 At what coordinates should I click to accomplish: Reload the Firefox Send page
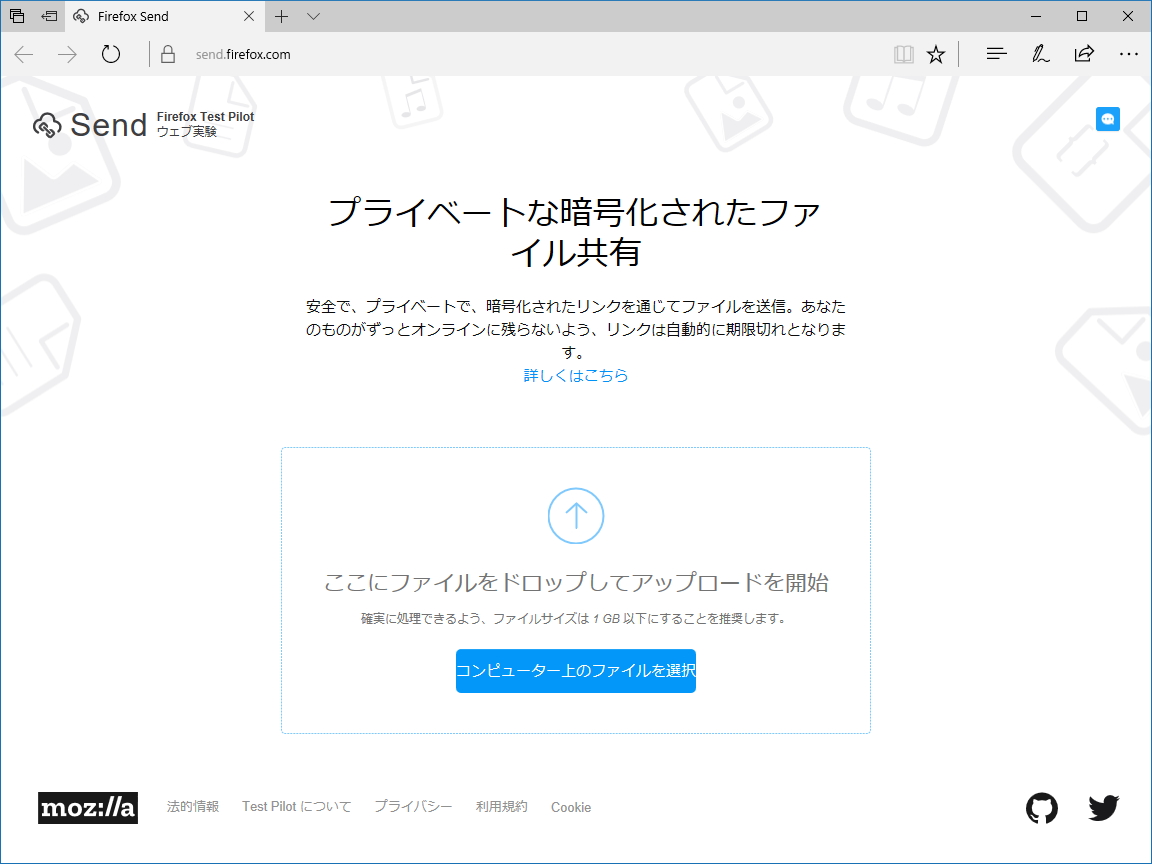pos(110,54)
